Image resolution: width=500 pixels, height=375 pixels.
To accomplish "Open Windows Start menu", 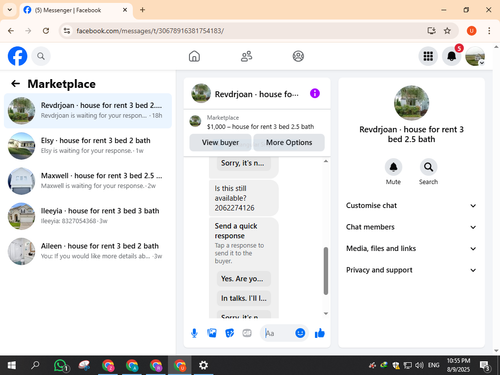I will [12, 366].
